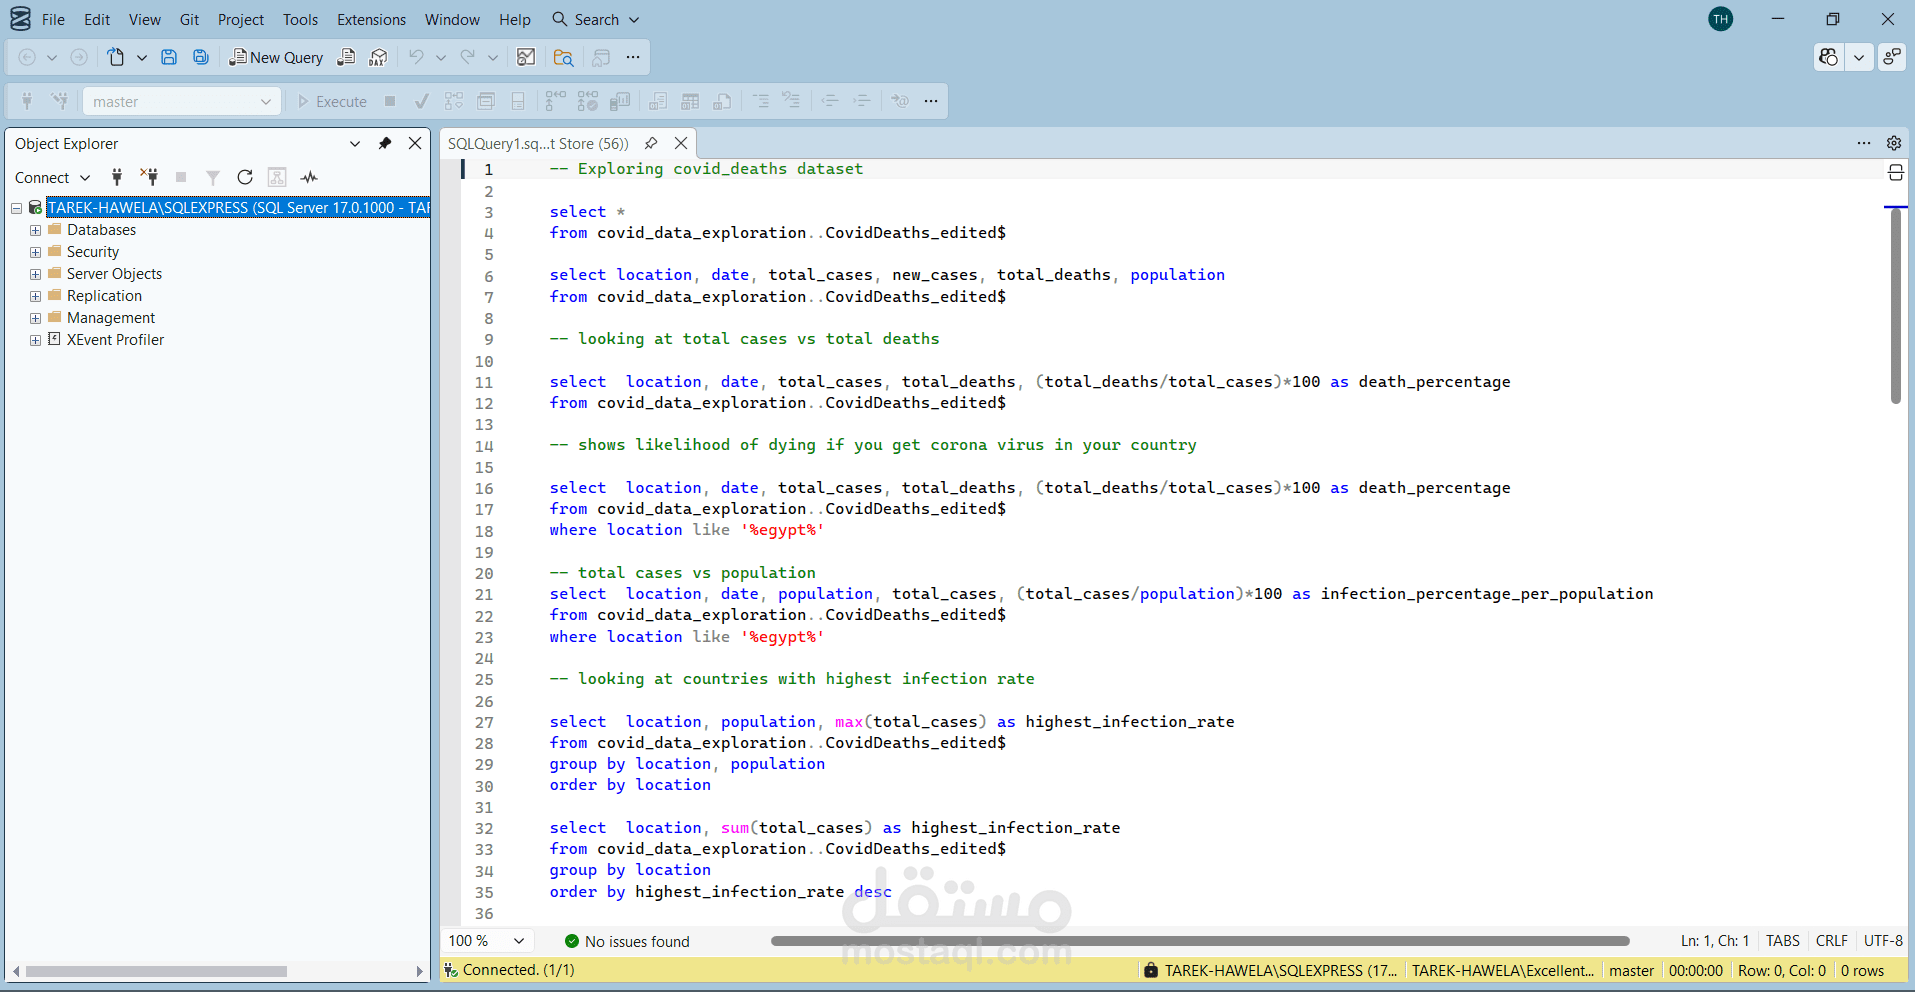Click the Execute button
The height and width of the screenshot is (992, 1915).
point(332,101)
